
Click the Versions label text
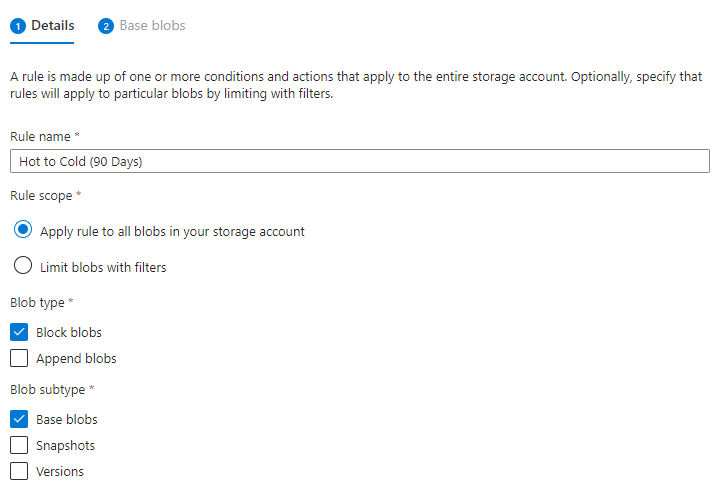[x=60, y=471]
